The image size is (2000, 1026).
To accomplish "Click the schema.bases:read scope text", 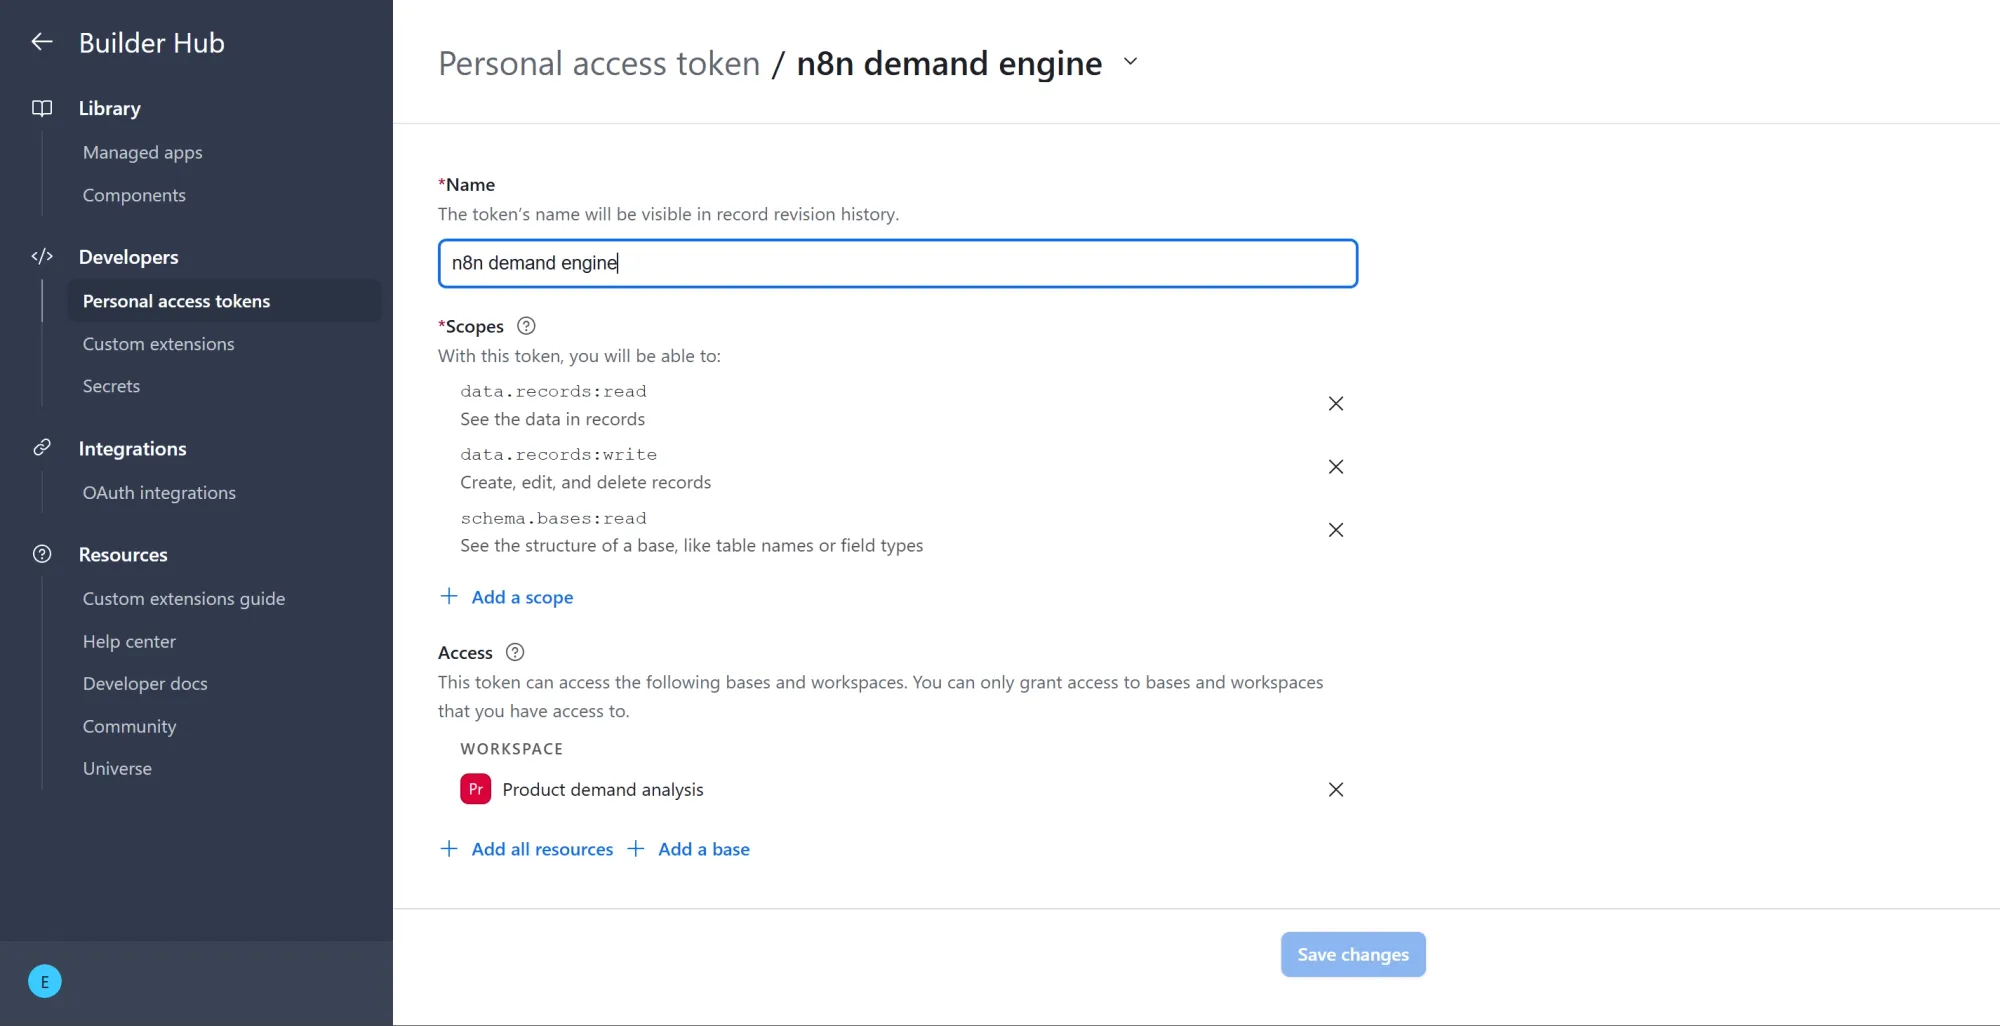I will coord(553,518).
